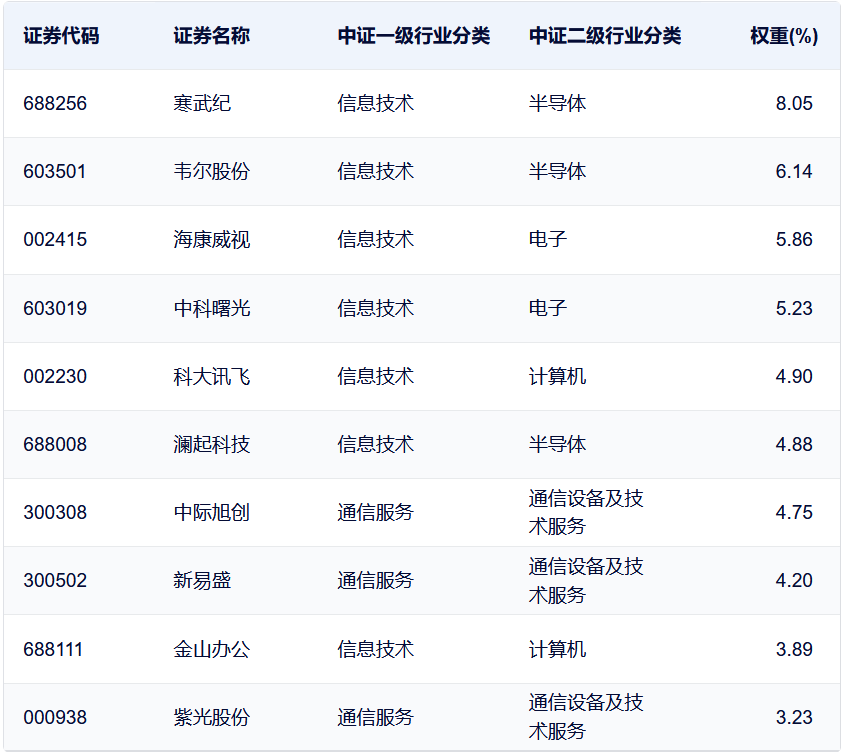This screenshot has width=844, height=754.
Task: Select the name 金山办公
Action: coord(212,650)
